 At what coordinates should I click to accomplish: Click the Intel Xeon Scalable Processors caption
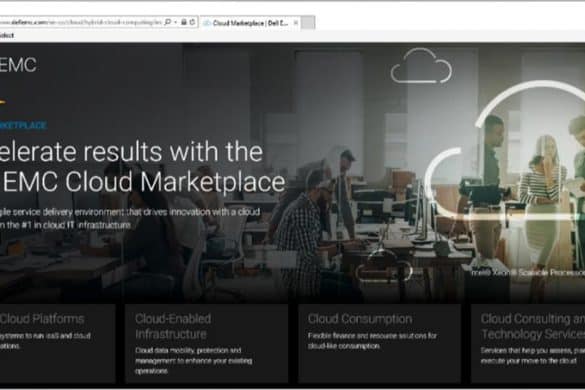tap(528, 273)
